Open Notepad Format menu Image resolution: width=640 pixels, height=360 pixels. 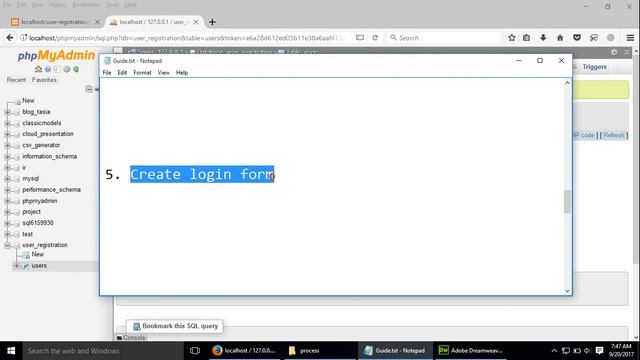pyautogui.click(x=142, y=73)
